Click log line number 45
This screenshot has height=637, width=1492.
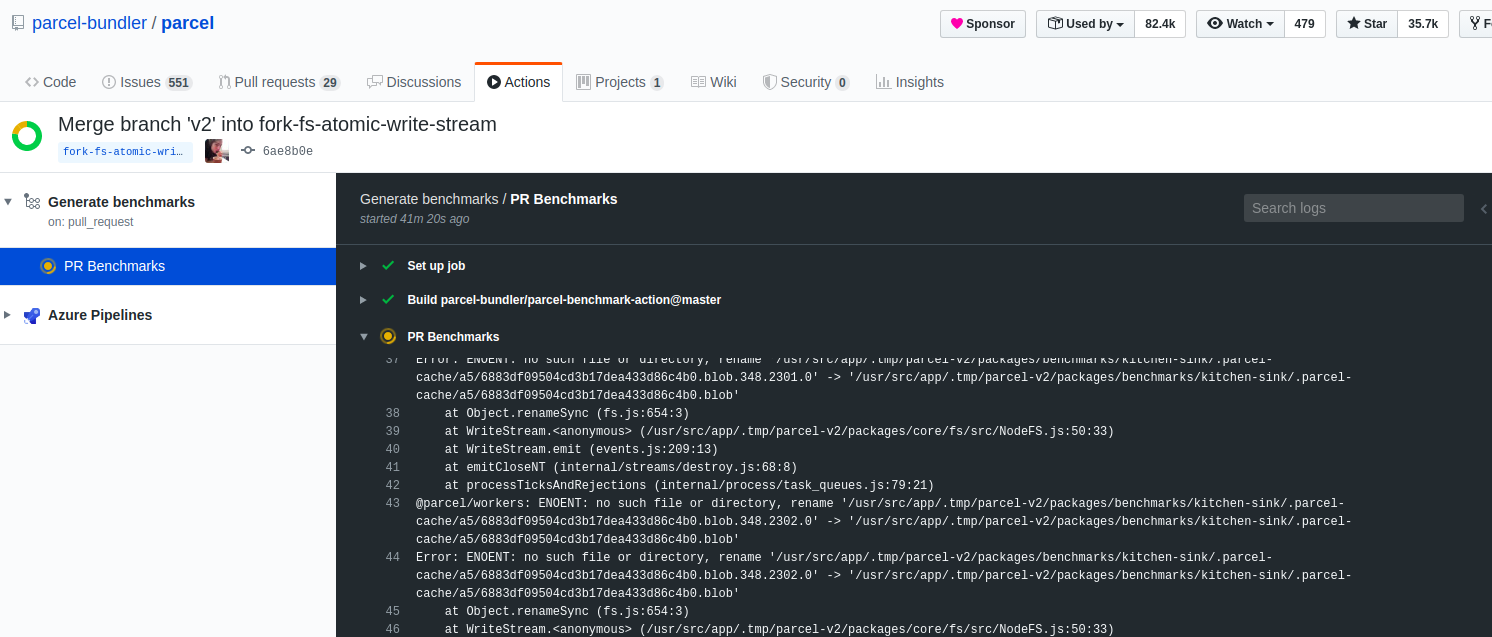click(392, 612)
